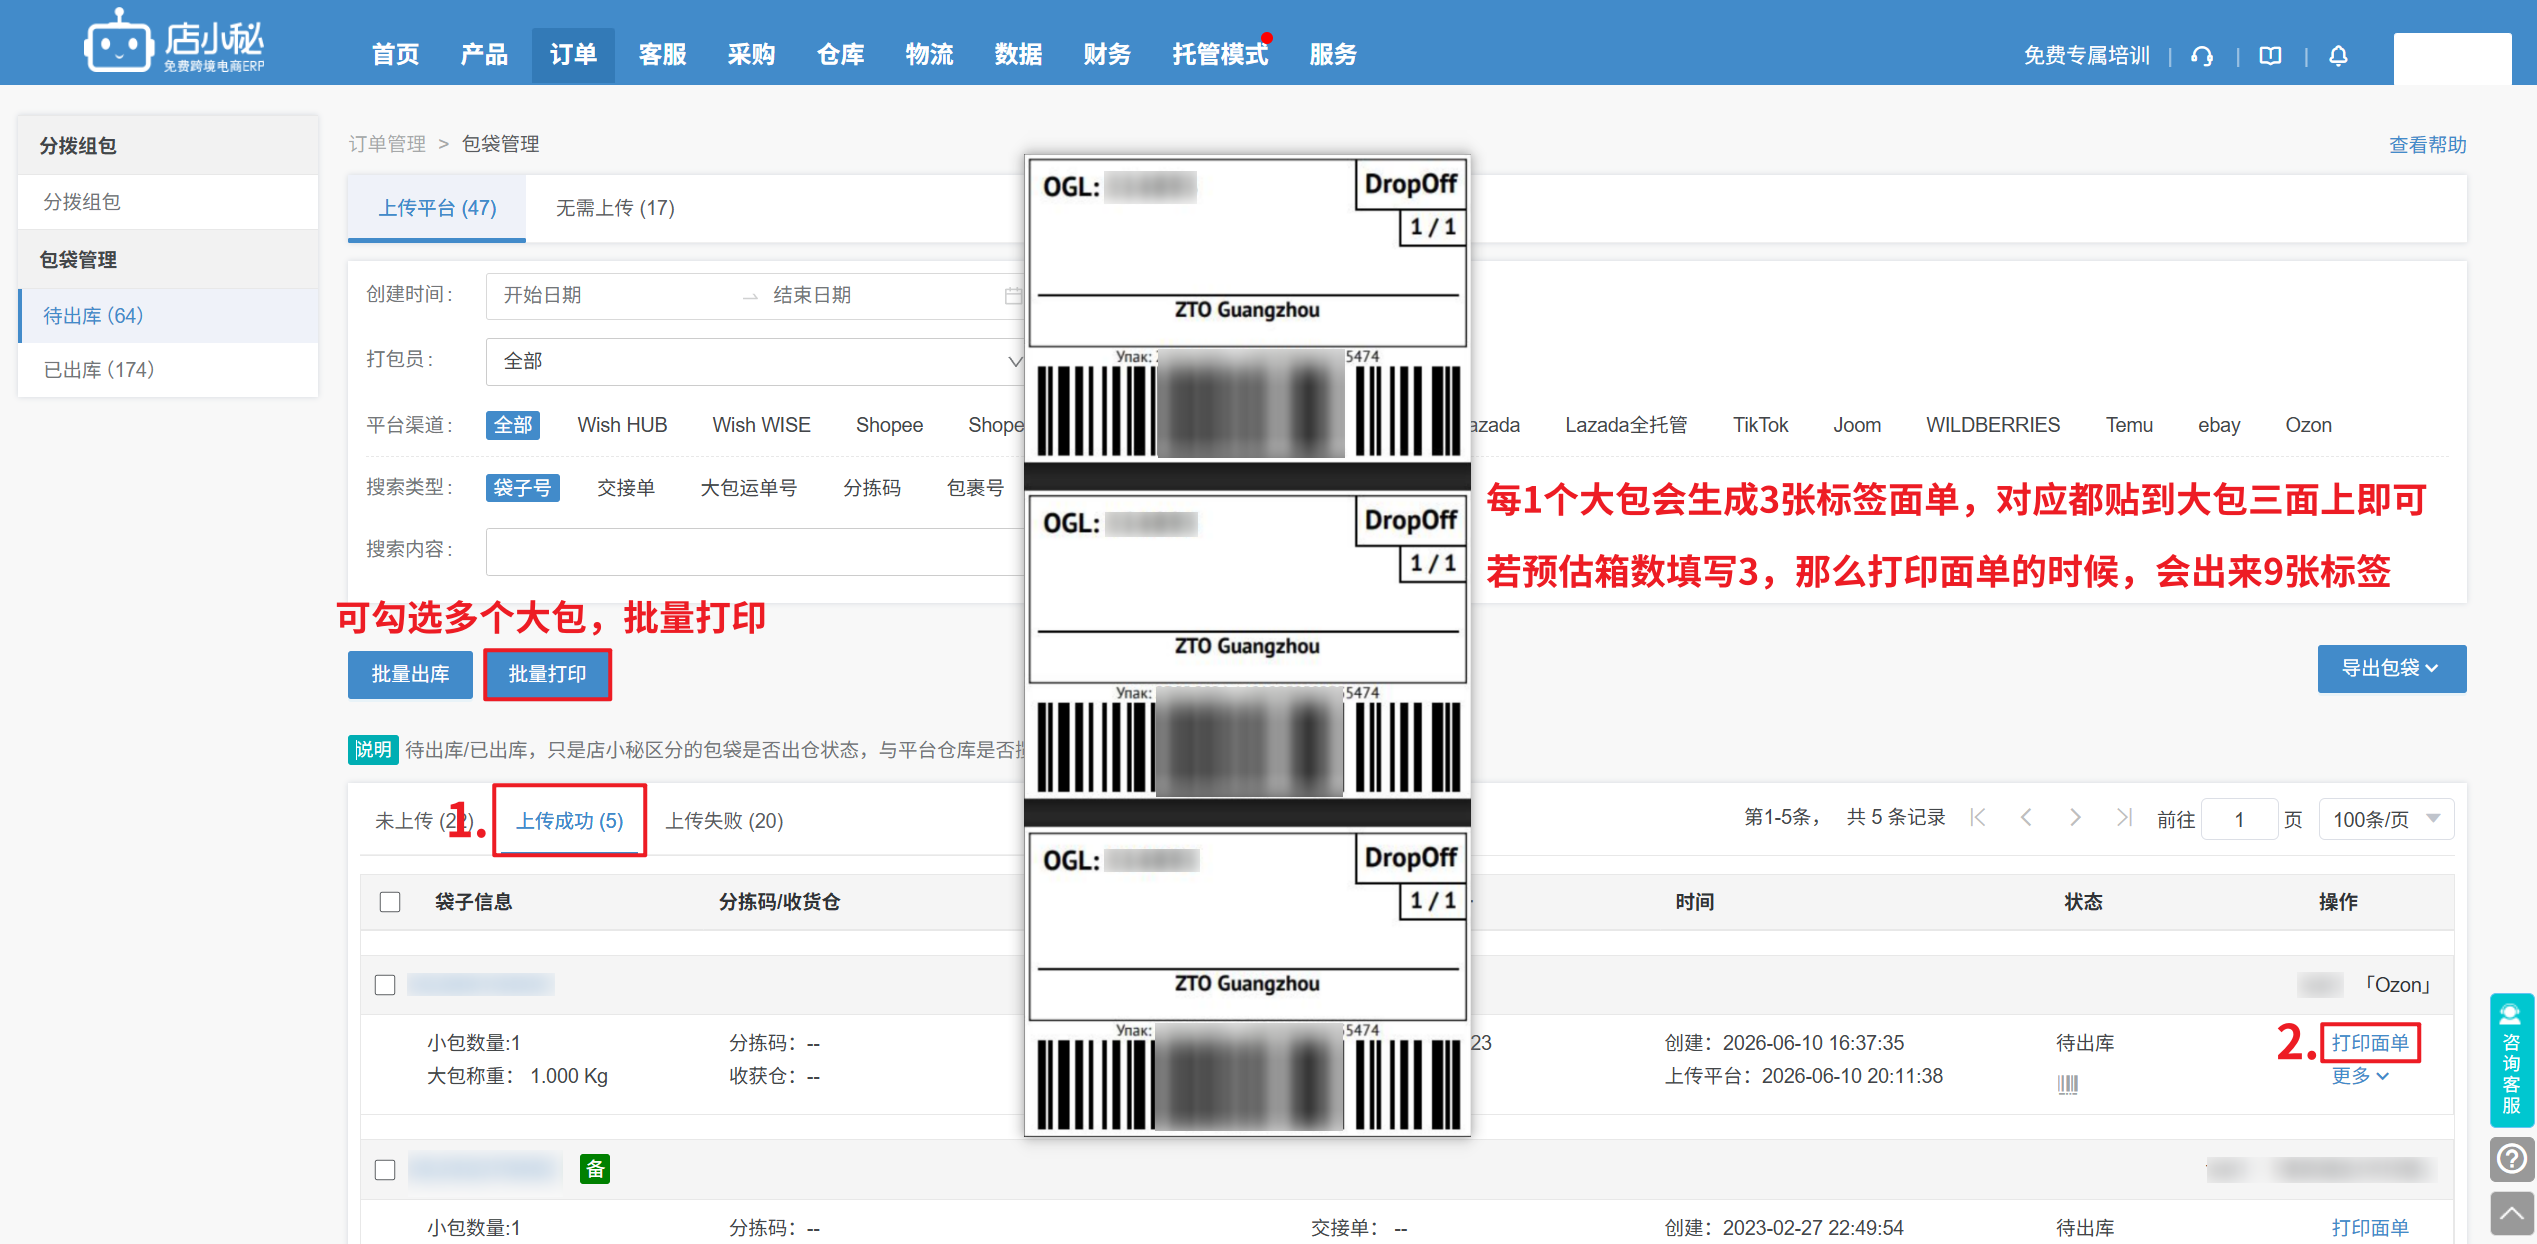Check the second package row with 备 tag
Viewport: 2537px width, 1244px height.
point(385,1169)
